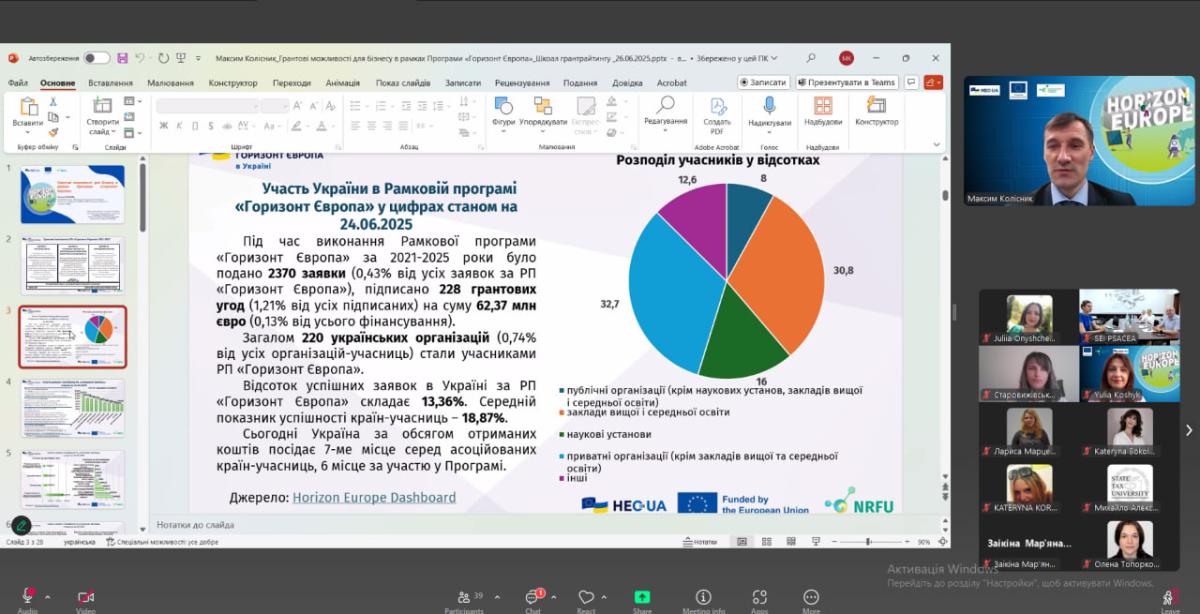
Task: Open the Фігури shapes dropdown
Action: pyautogui.click(x=503, y=111)
